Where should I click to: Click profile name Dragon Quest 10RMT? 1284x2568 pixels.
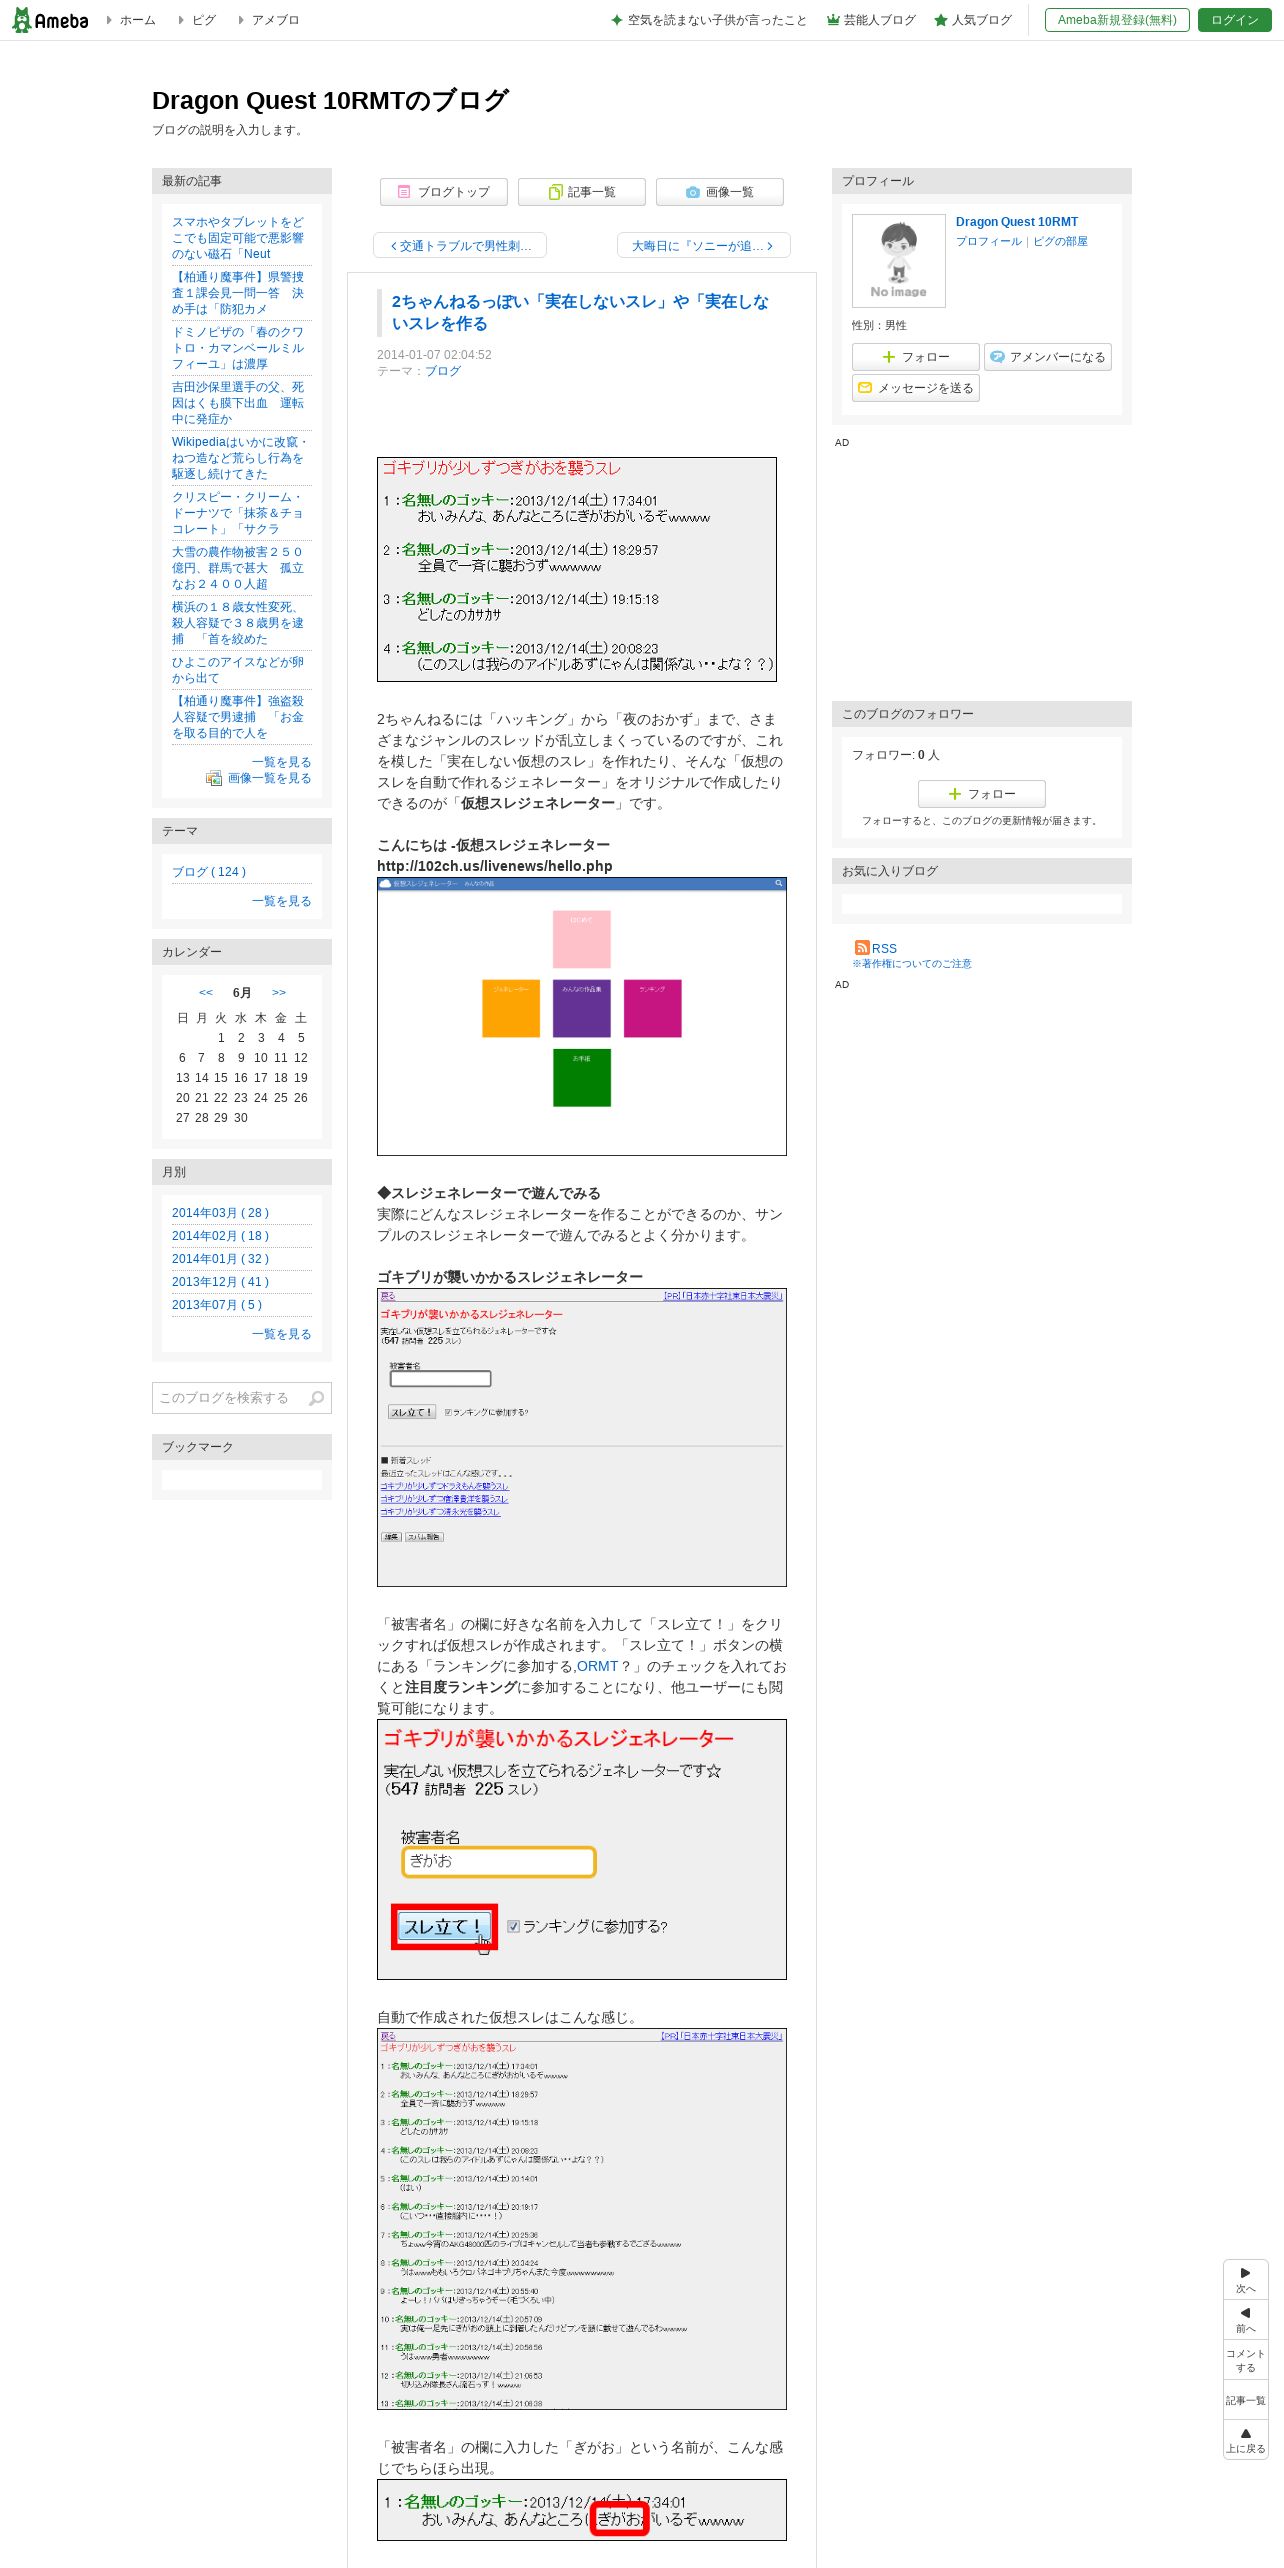(x=1017, y=222)
